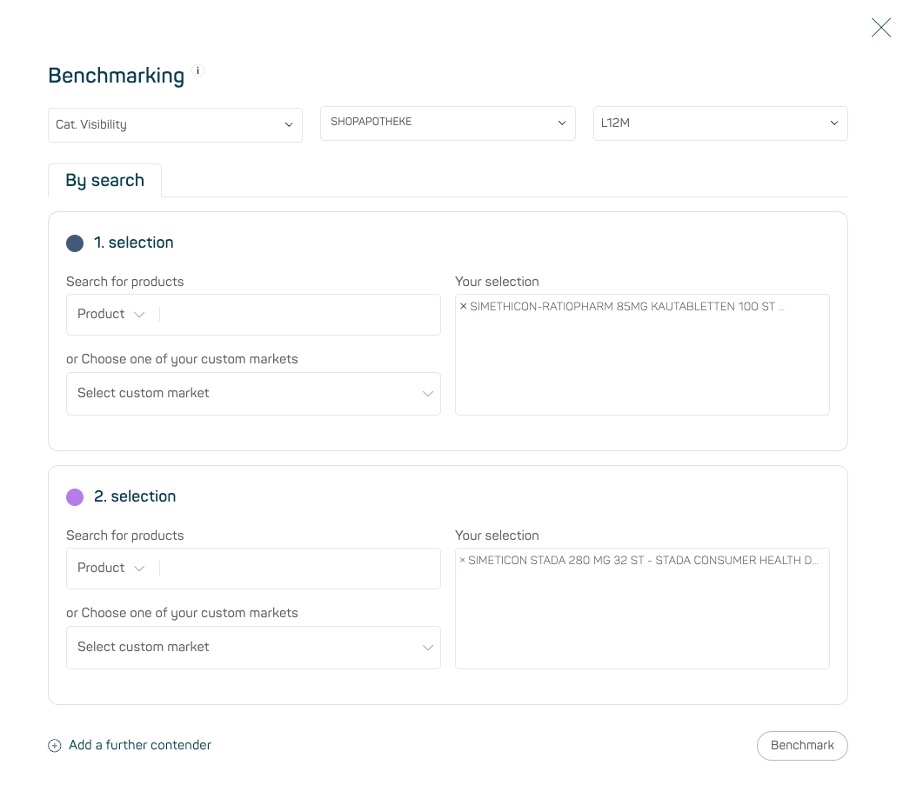Image resolution: width=904 pixels, height=786 pixels.
Task: Open Product type dropdown in 2. selection
Action: point(111,568)
